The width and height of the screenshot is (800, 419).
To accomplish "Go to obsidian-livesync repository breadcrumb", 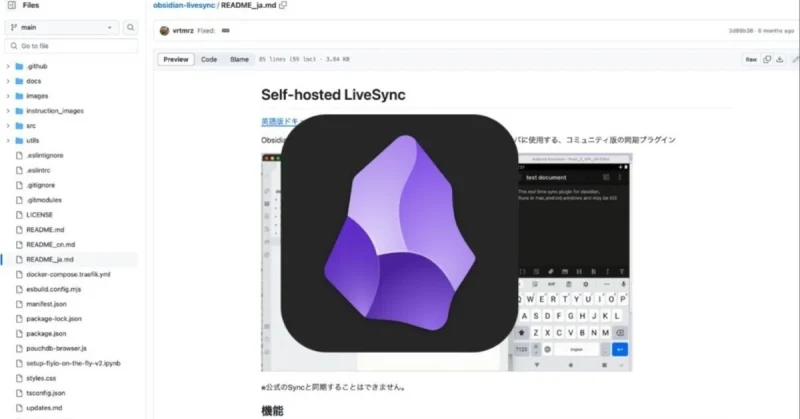I will coord(184,5).
